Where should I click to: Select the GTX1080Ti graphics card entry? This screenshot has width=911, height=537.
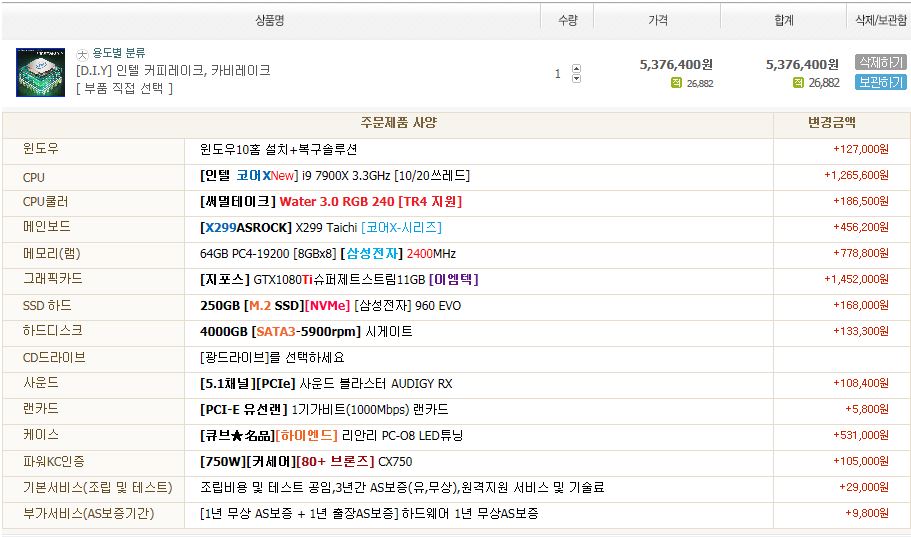tap(339, 280)
